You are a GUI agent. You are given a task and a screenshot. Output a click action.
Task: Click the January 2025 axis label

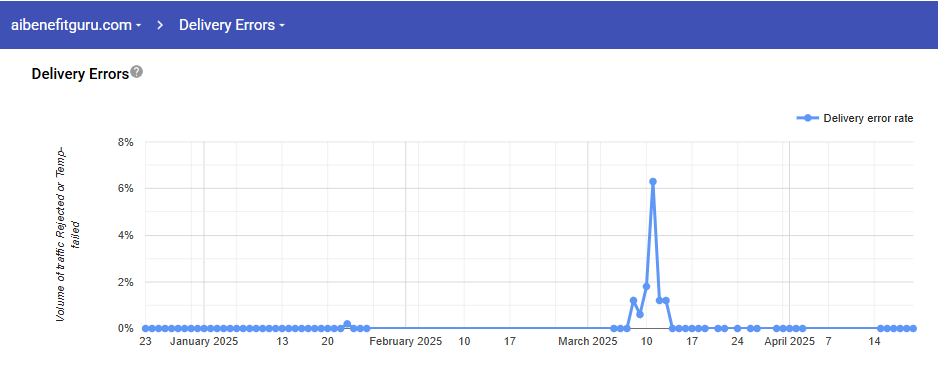click(204, 342)
